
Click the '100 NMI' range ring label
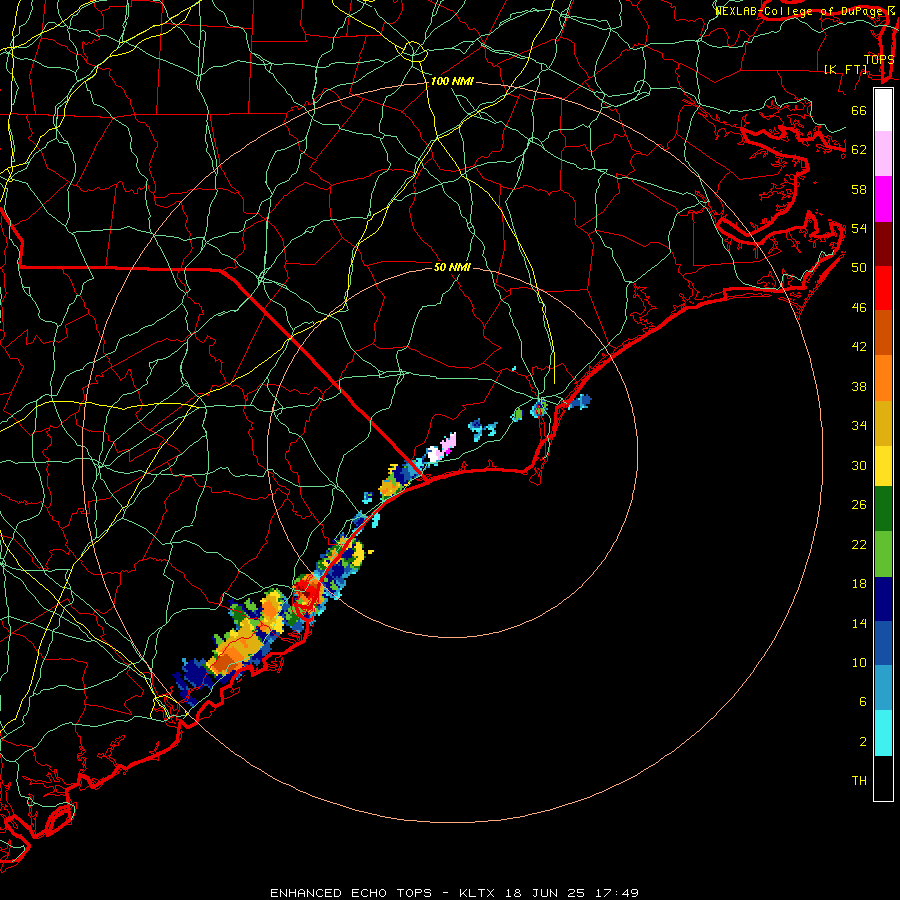tap(452, 82)
